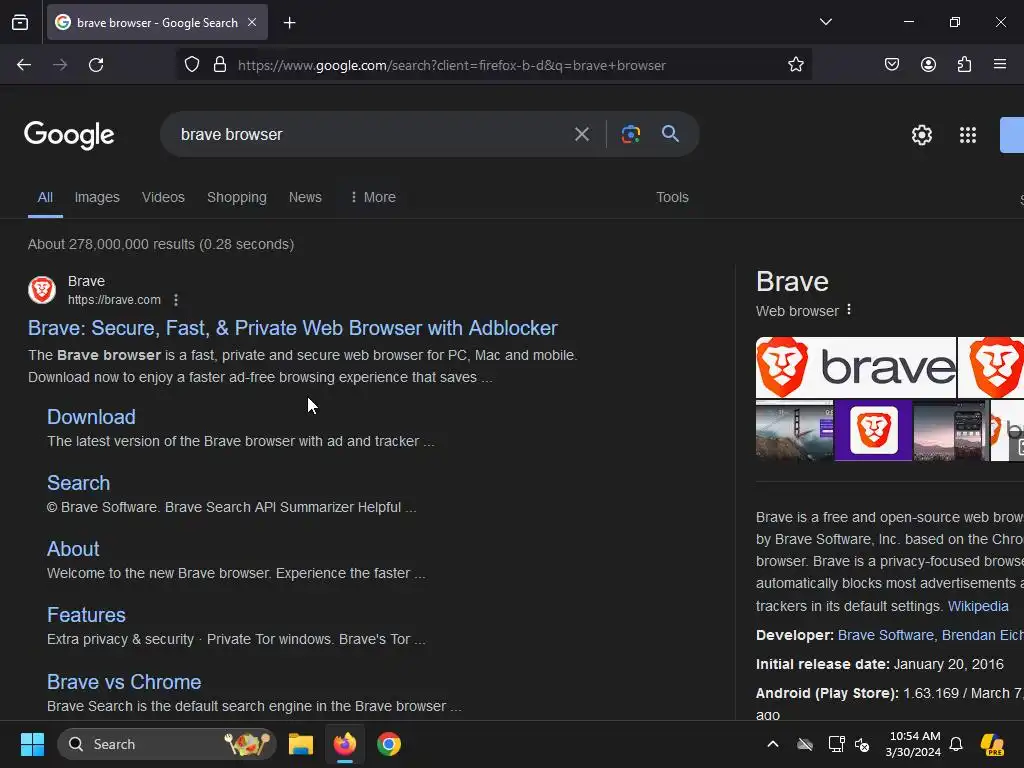The image size is (1024, 768).
Task: Reload the current page
Action: click(96, 65)
